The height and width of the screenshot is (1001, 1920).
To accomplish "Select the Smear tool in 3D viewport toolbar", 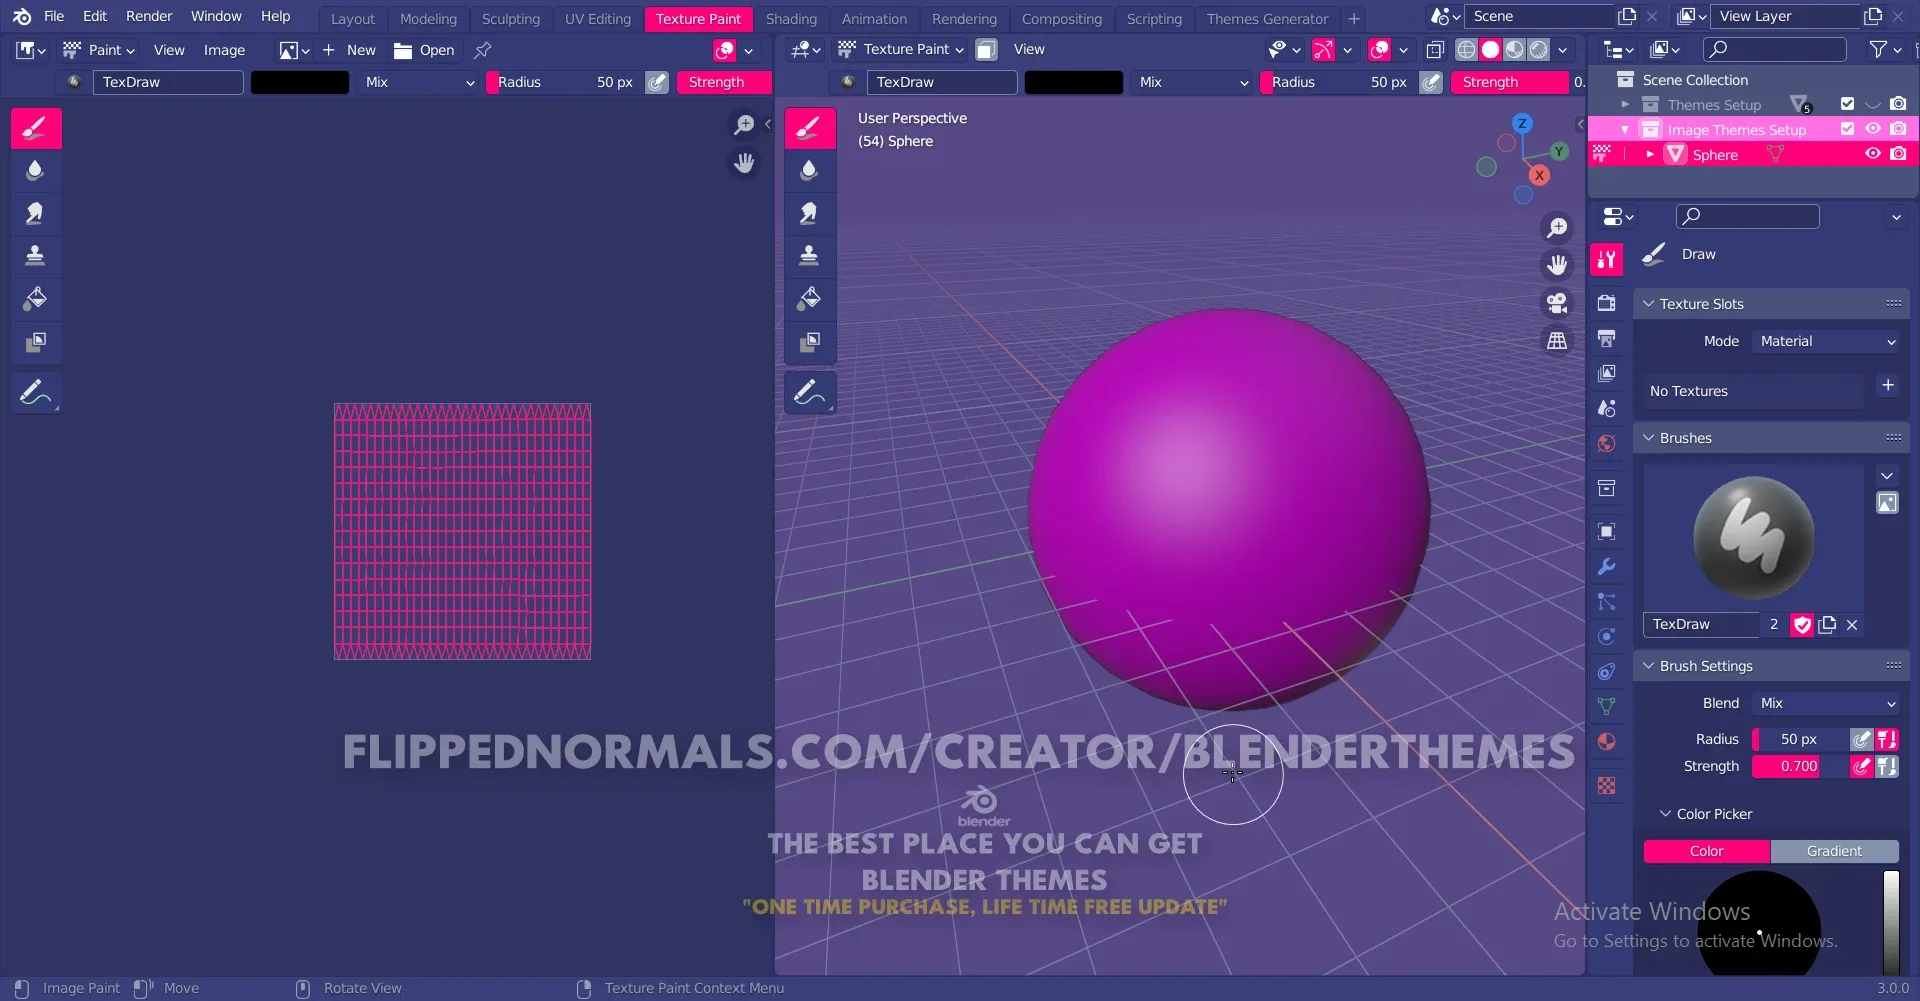I will coord(809,212).
